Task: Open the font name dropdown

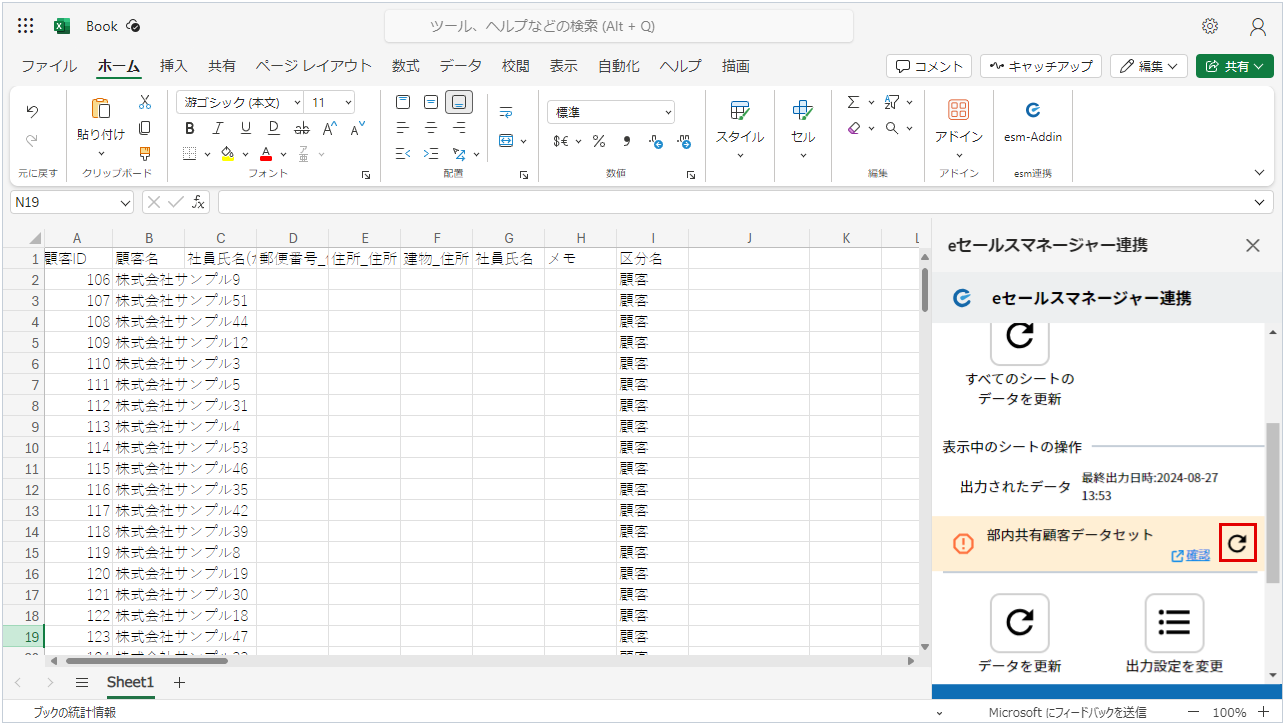Action: click(x=296, y=103)
